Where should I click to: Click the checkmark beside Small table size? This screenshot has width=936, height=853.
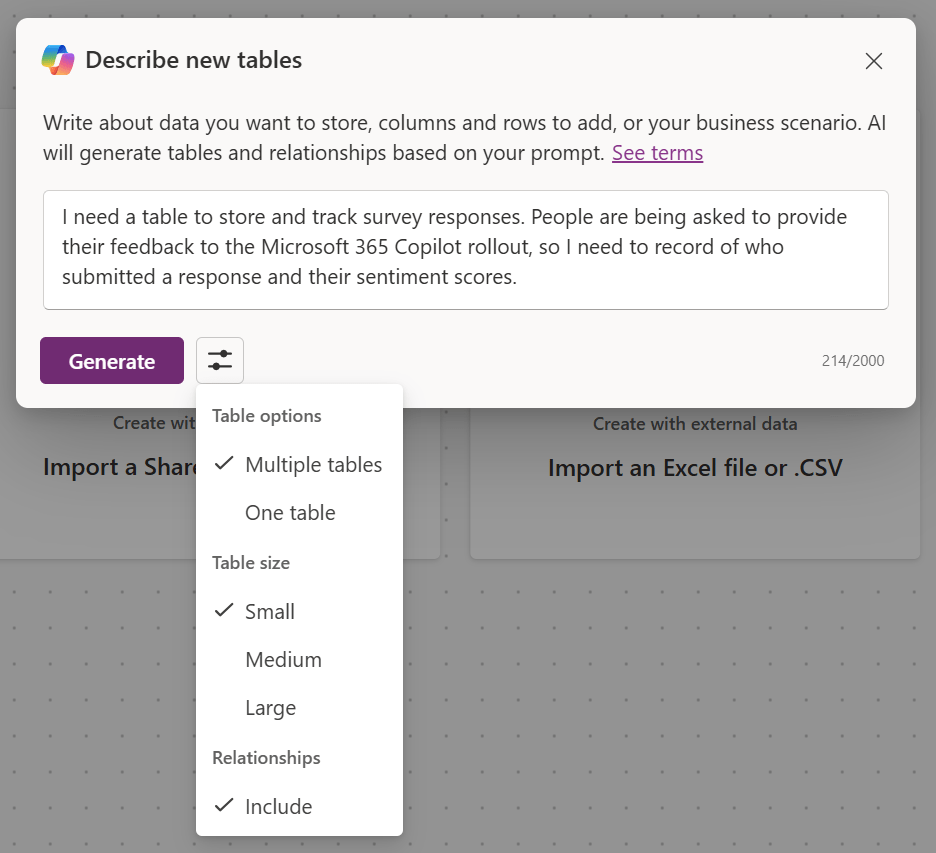click(x=223, y=610)
